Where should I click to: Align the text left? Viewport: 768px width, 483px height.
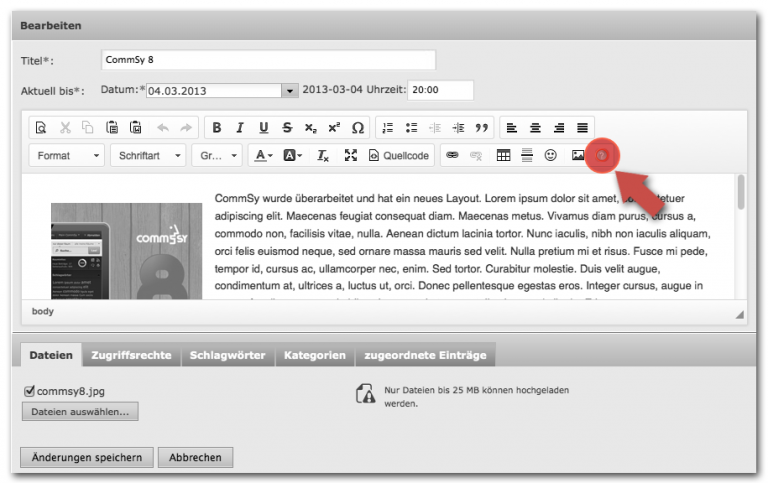point(512,128)
